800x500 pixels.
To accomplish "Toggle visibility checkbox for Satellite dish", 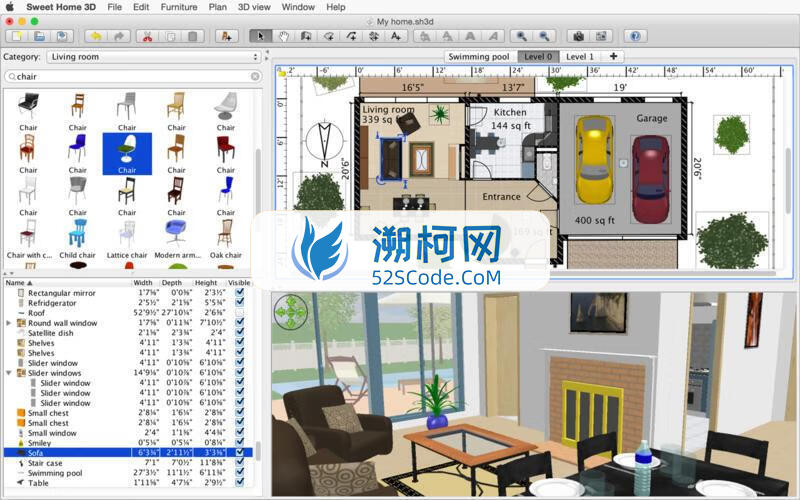I will pyautogui.click(x=239, y=333).
